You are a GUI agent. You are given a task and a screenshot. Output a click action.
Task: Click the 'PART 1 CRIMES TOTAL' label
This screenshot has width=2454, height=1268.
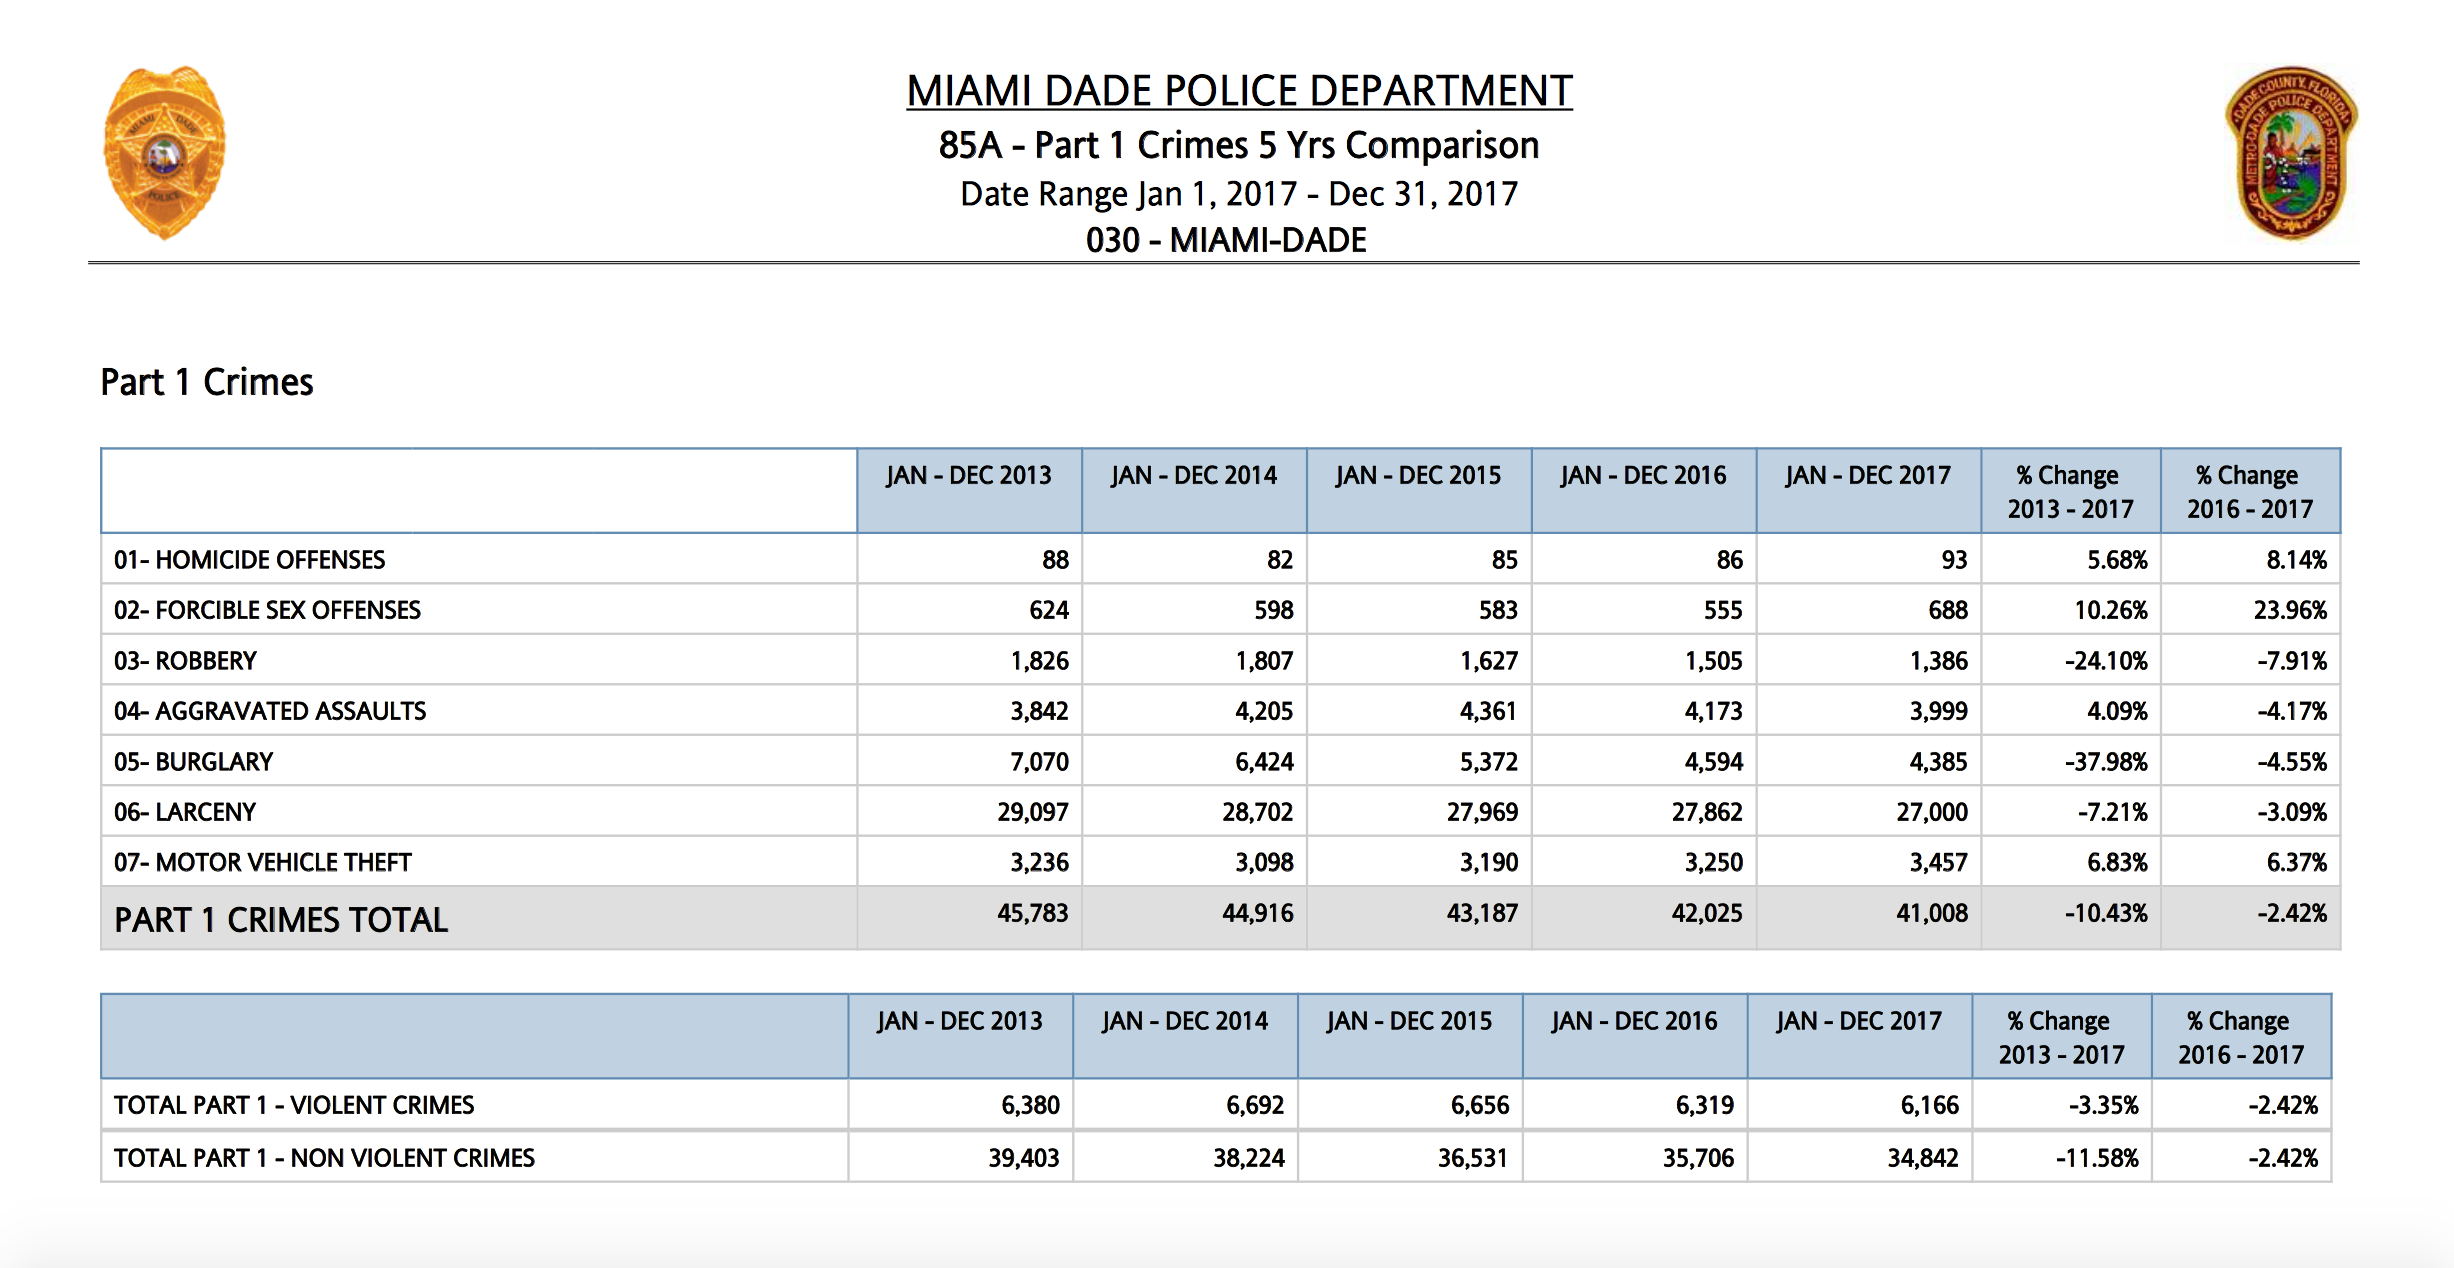pos(281,920)
